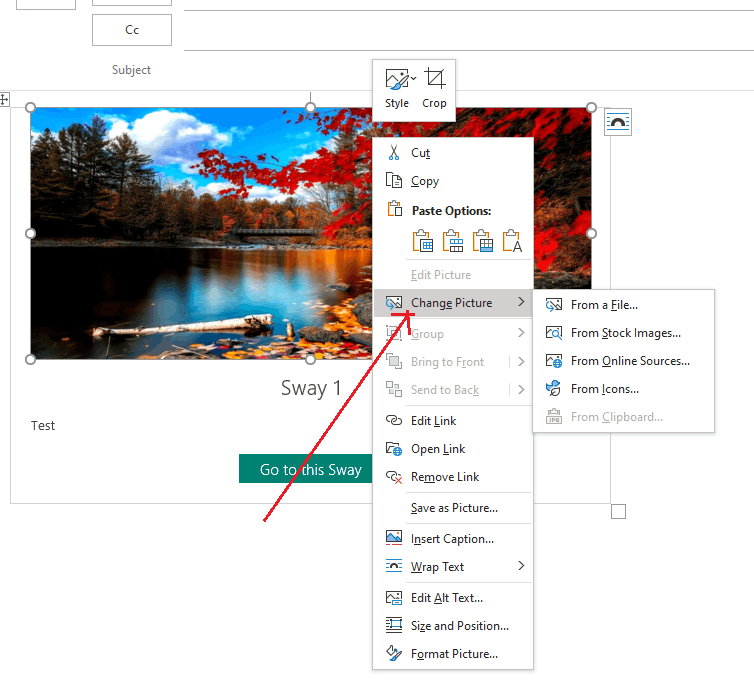Click the Sway 1 title text
Image resolution: width=754 pixels, height=689 pixels.
(x=311, y=388)
